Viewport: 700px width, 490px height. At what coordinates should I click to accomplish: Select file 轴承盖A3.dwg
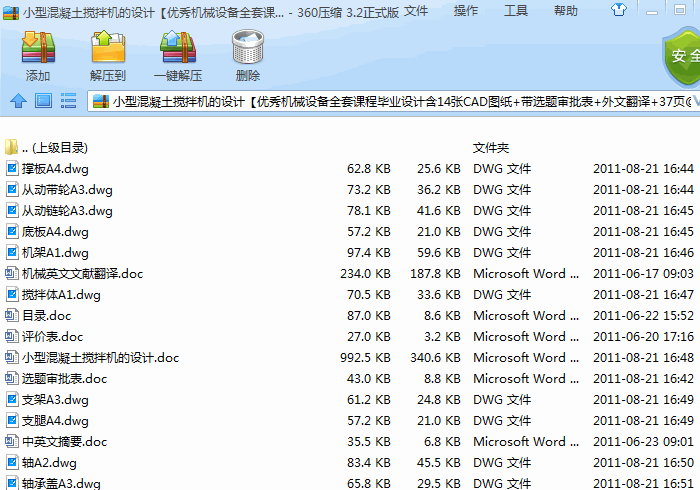[61, 483]
